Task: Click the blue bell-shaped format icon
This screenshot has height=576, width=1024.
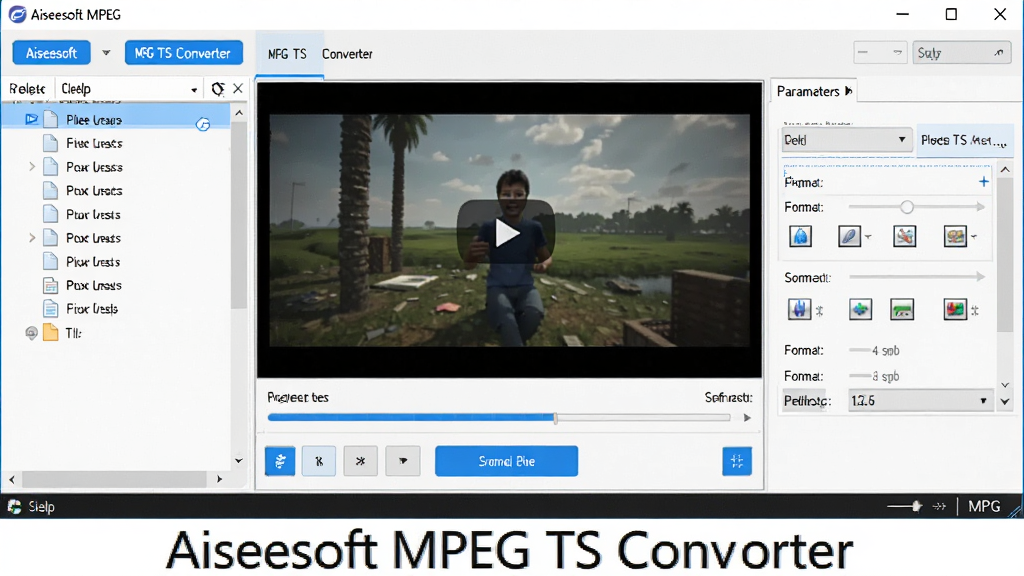Action: click(800, 236)
